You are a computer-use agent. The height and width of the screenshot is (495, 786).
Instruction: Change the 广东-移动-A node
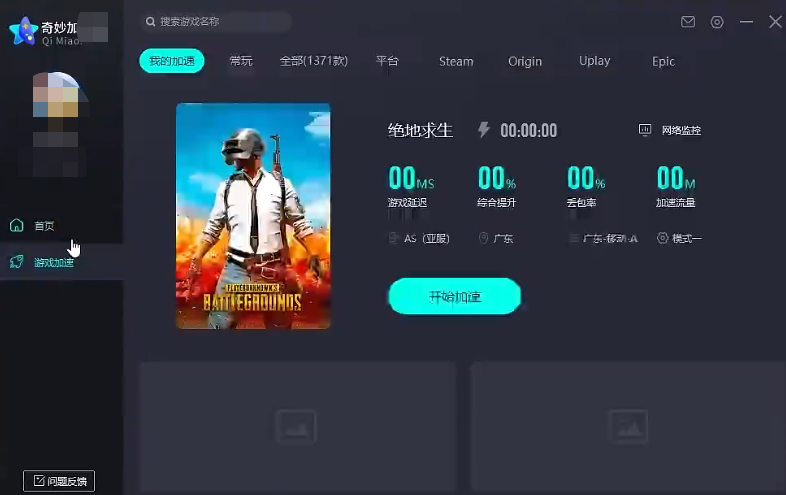(610, 238)
